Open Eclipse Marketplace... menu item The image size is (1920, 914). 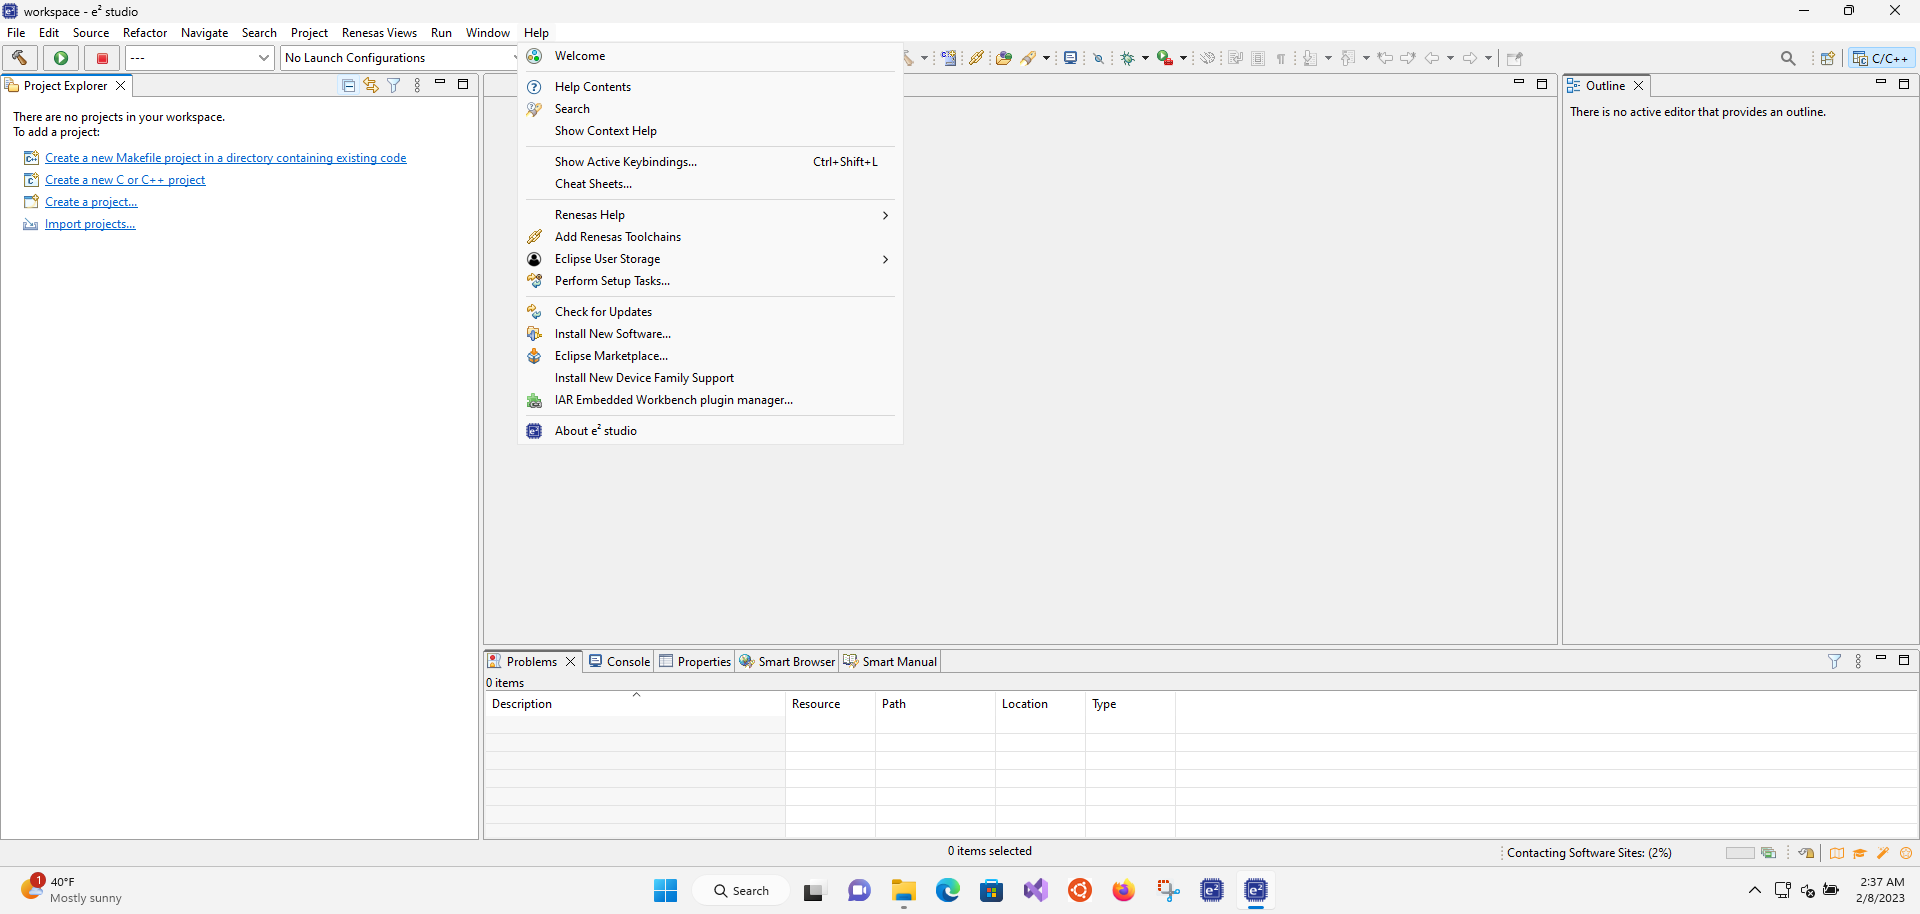[x=710, y=356]
